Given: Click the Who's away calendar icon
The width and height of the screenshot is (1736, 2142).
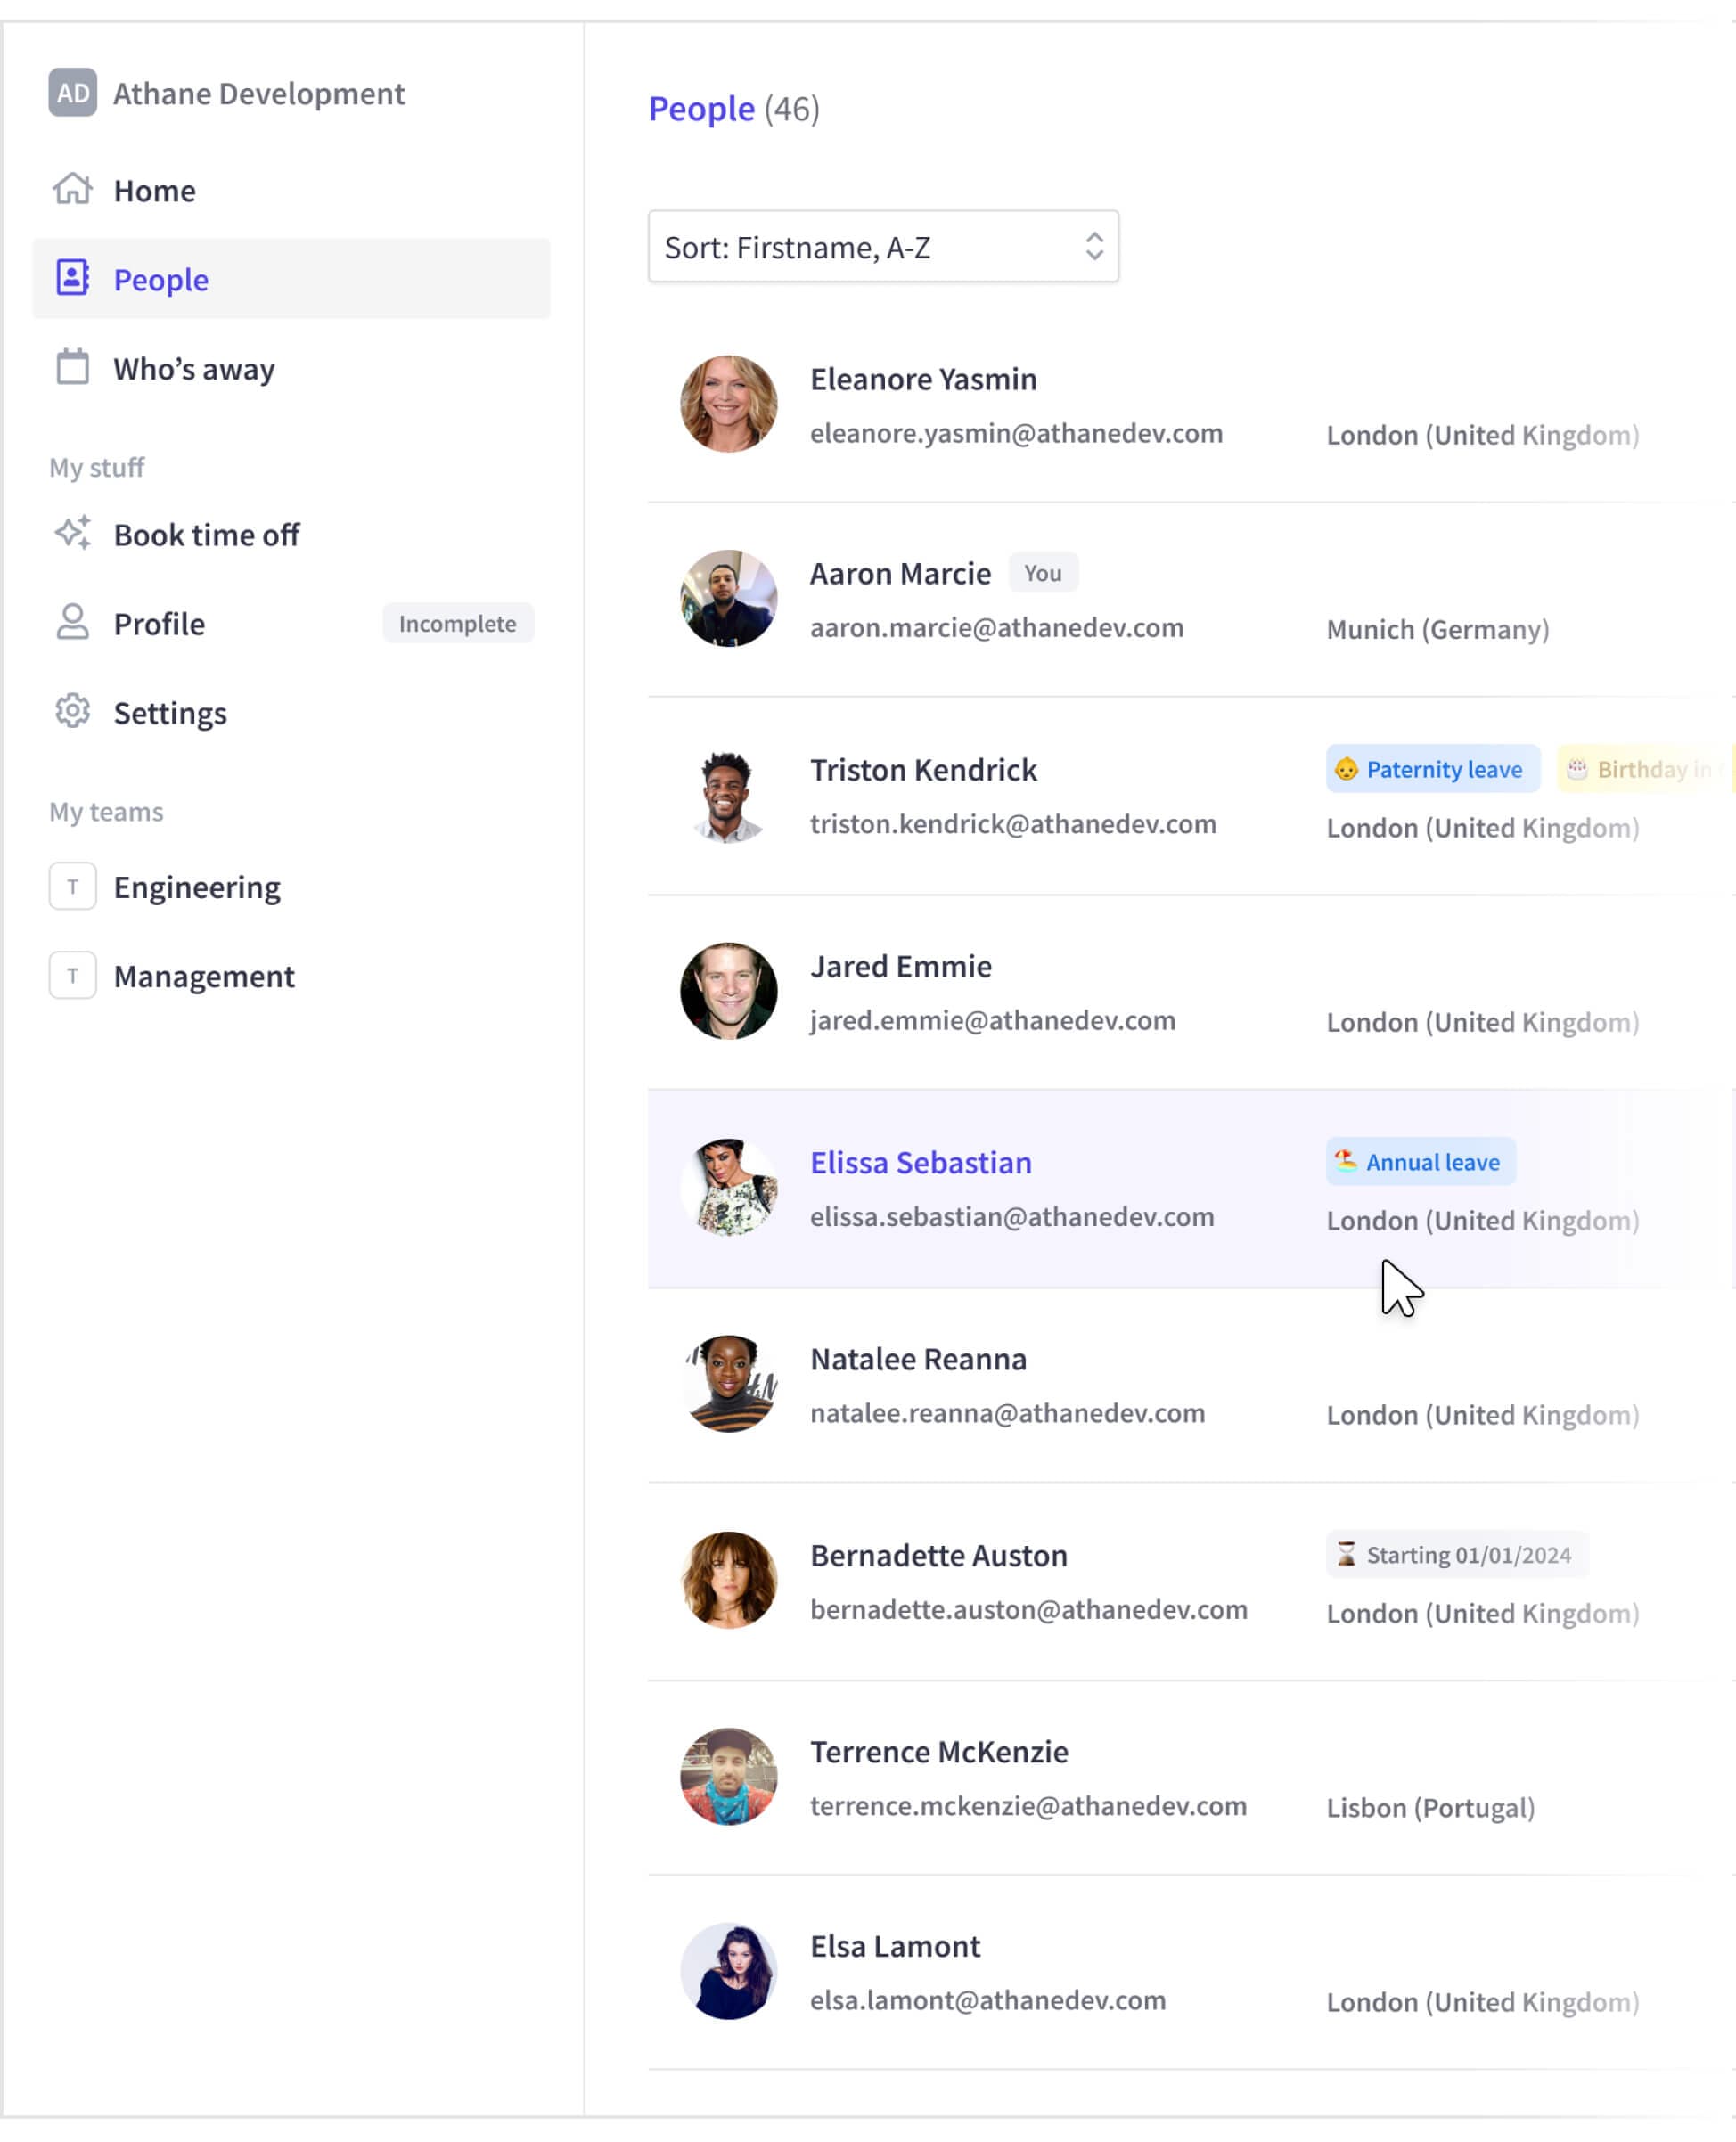Looking at the screenshot, I should coord(73,367).
